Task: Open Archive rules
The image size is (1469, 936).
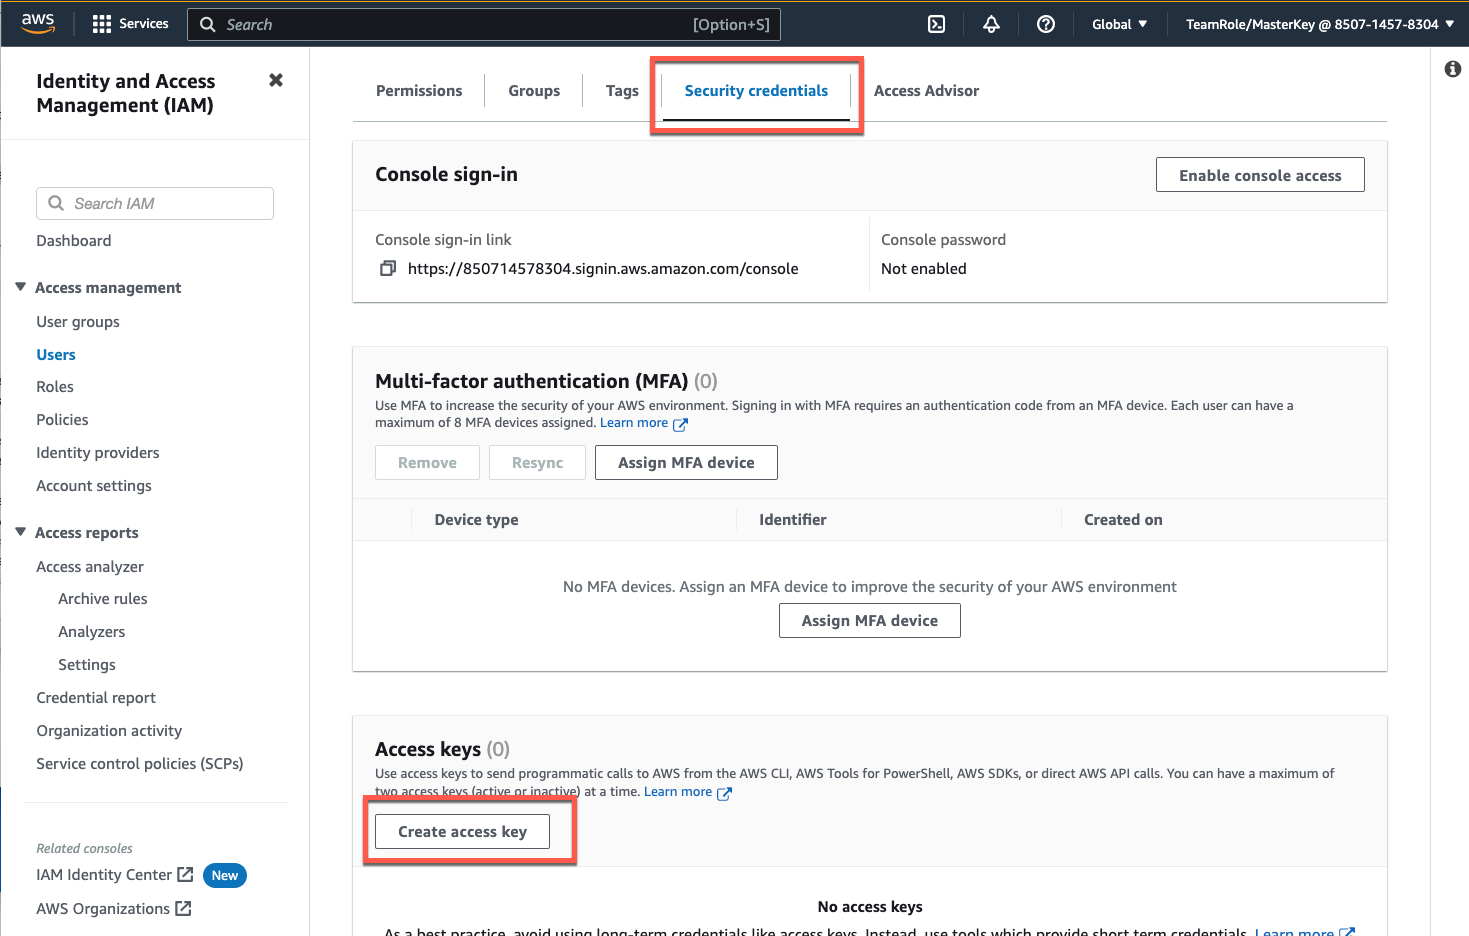Action: [x=103, y=598]
